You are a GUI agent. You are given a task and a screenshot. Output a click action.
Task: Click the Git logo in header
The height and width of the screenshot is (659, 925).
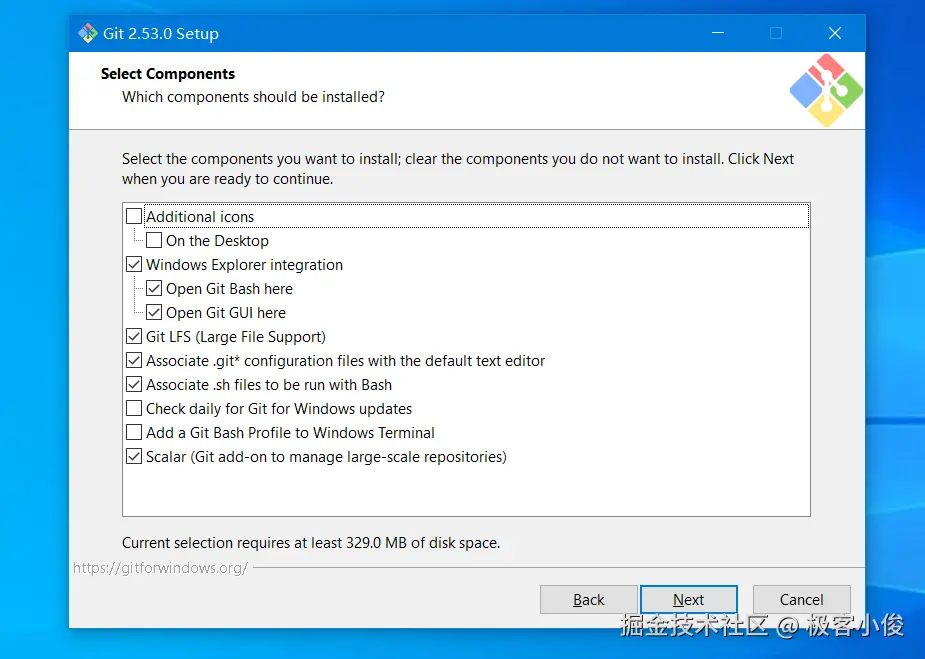[x=826, y=91]
